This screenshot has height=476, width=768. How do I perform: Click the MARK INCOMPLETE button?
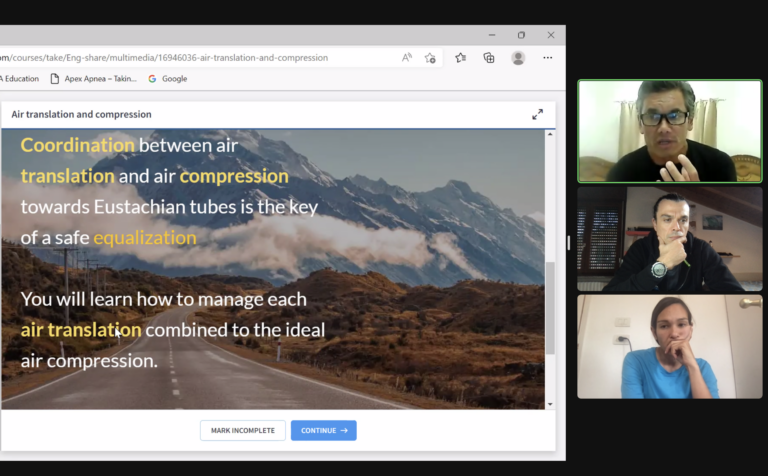tap(243, 431)
